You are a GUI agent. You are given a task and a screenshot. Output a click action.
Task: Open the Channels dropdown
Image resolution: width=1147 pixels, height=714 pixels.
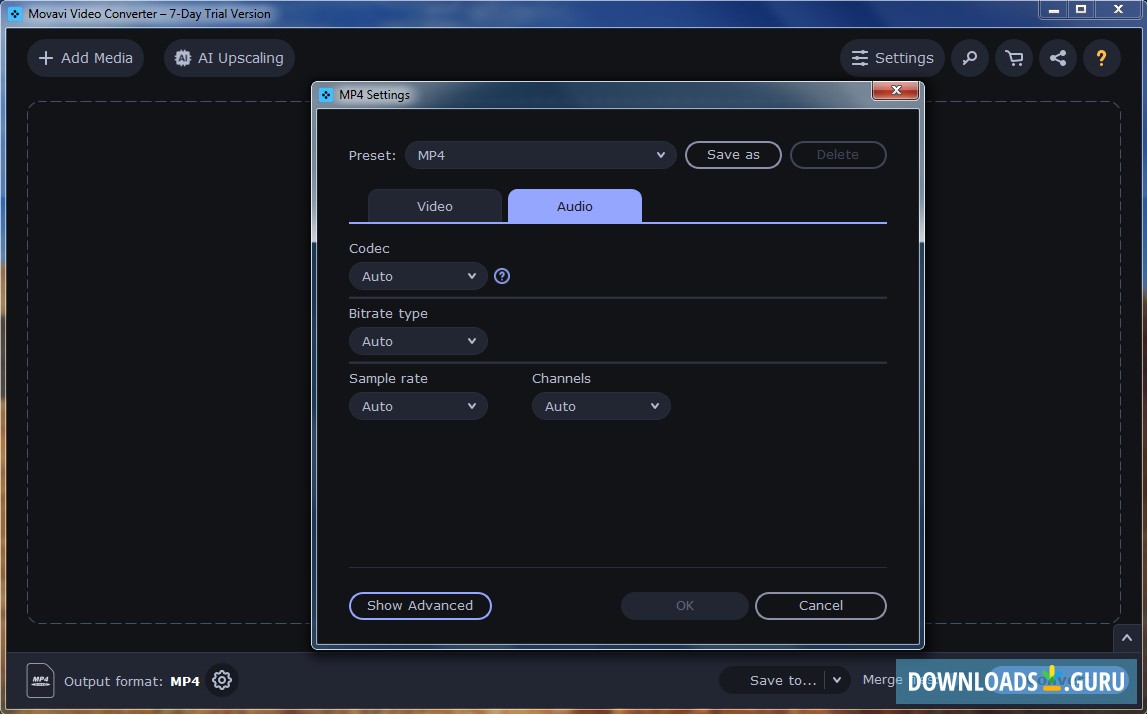pyautogui.click(x=601, y=406)
